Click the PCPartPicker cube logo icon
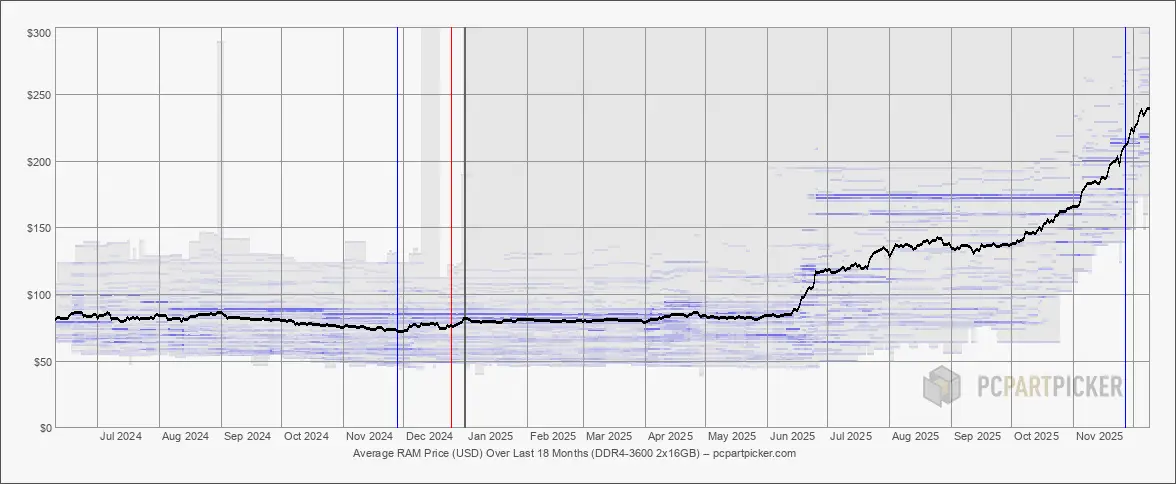 [x=943, y=388]
